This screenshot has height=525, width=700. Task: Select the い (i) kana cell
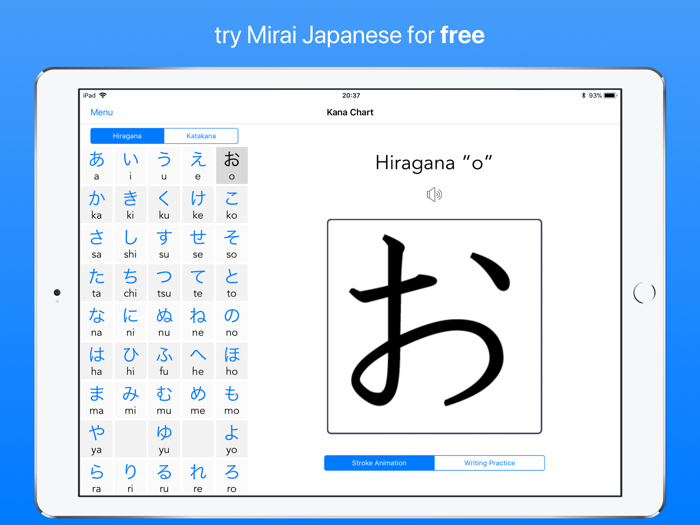130,166
